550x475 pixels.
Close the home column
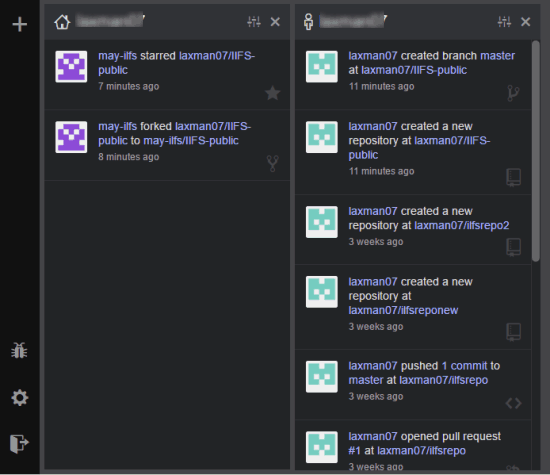(275, 22)
